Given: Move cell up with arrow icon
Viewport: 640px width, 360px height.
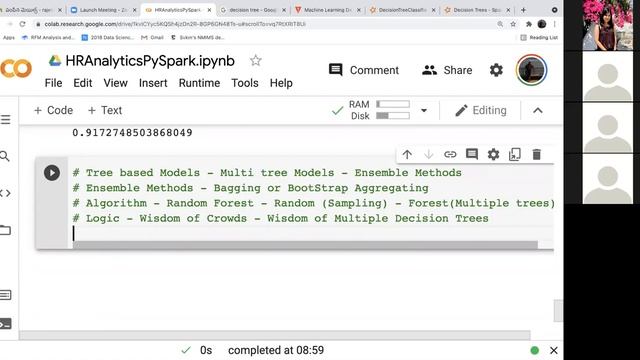Looking at the screenshot, I should 407,155.
